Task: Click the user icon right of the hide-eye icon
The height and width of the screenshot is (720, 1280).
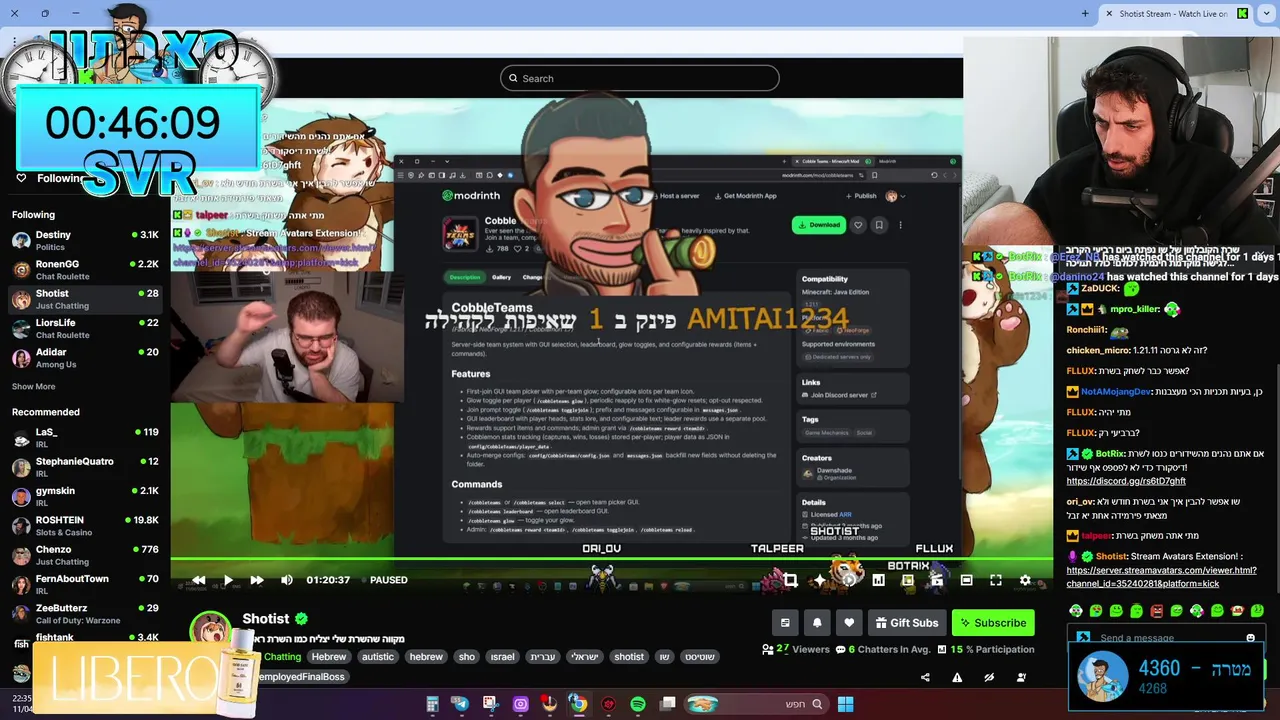Action: (1021, 678)
